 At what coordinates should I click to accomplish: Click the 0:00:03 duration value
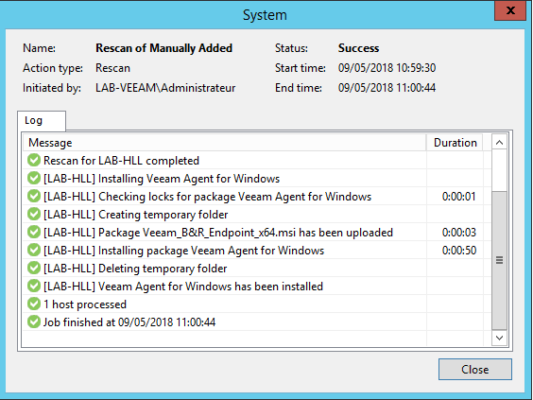(x=459, y=233)
